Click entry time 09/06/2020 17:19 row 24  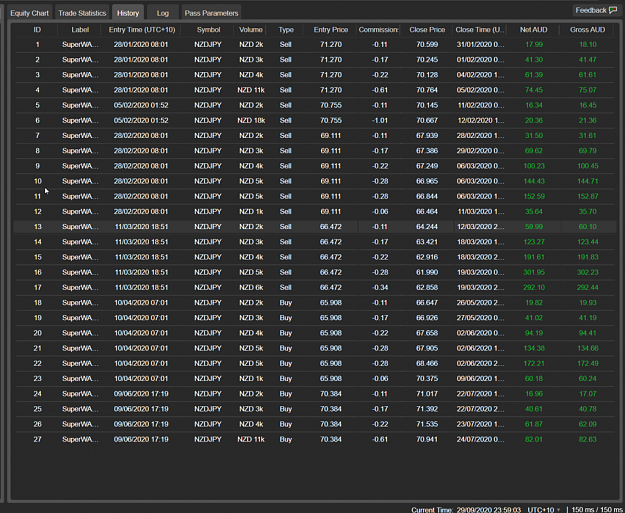(141, 394)
